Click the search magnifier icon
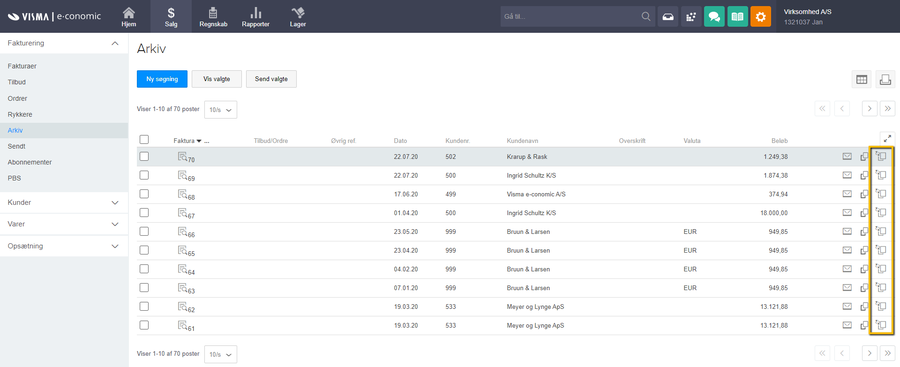 click(646, 17)
